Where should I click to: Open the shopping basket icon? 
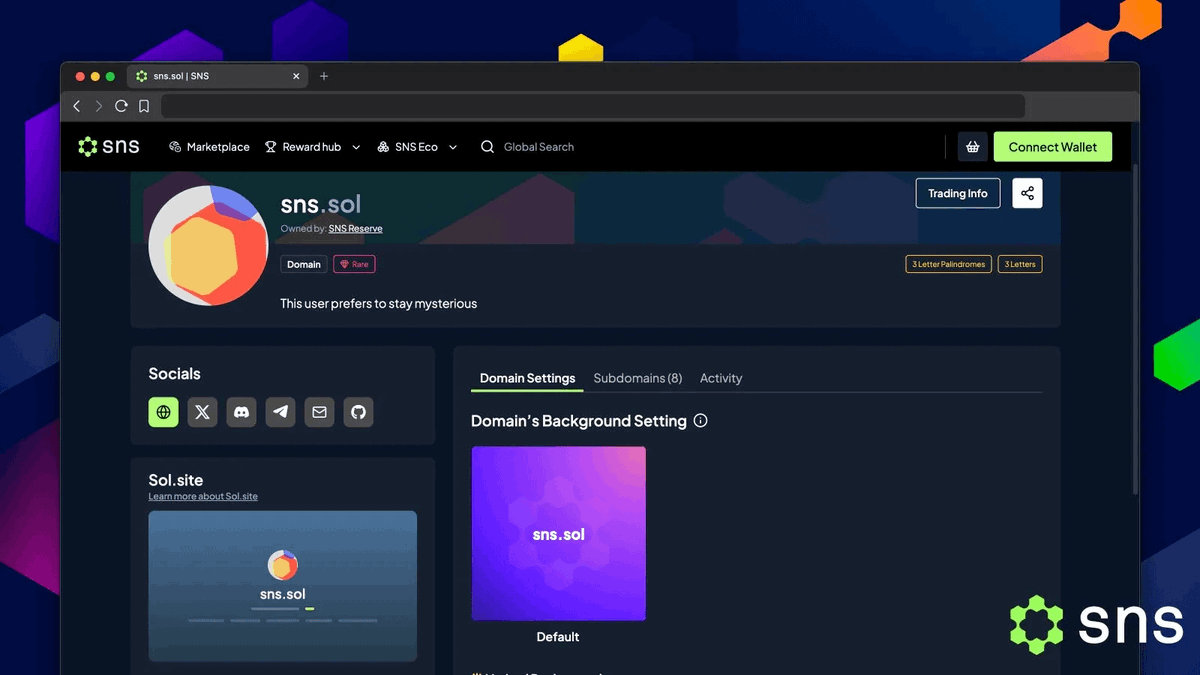972,147
